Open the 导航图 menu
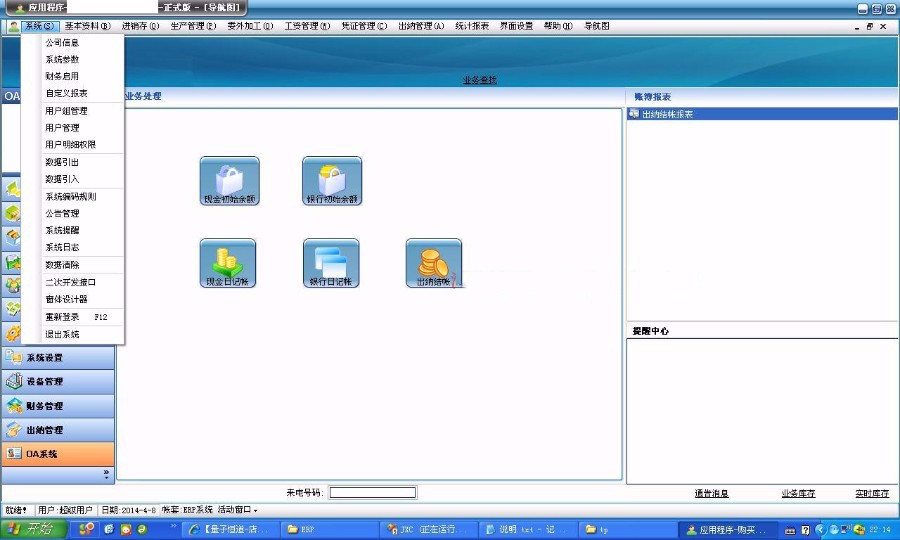Screen dimensions: 900x540 [596, 26]
